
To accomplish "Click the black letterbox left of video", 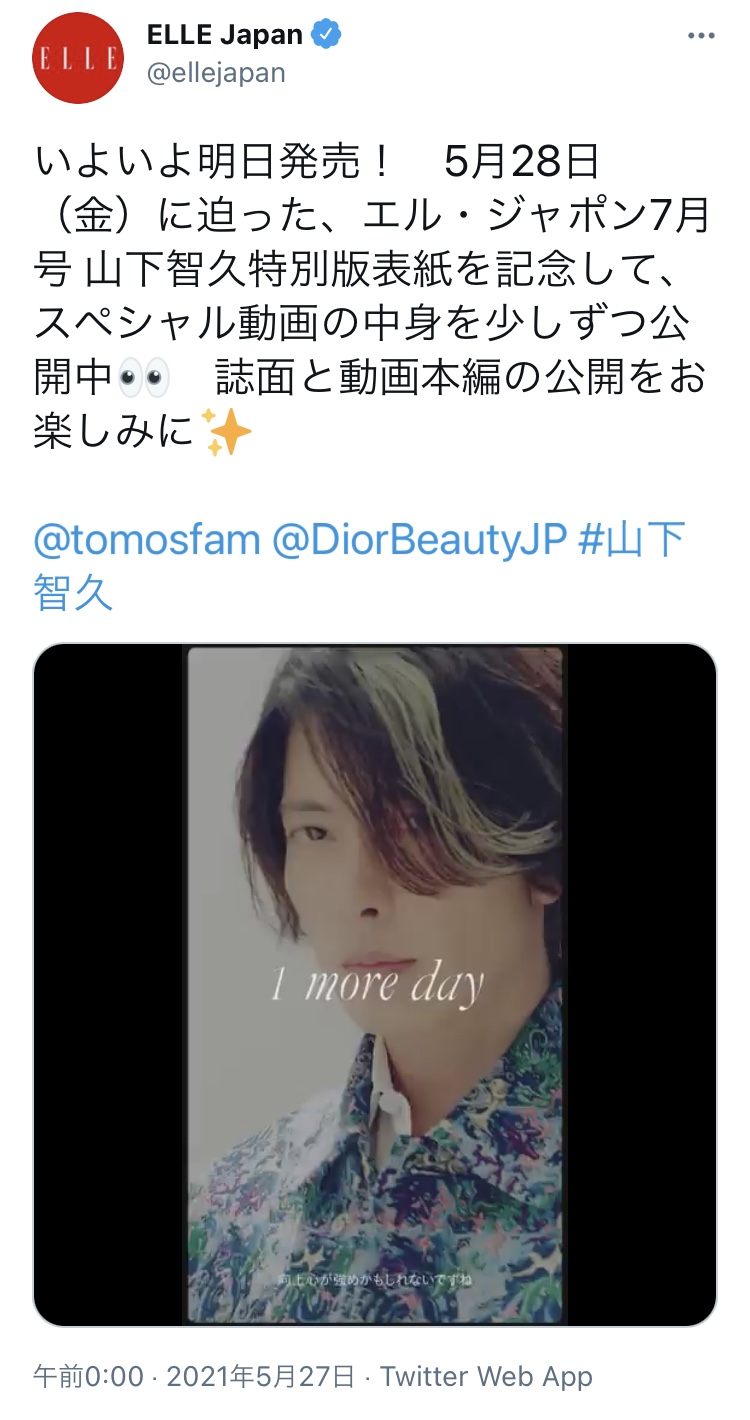I will (111, 985).
